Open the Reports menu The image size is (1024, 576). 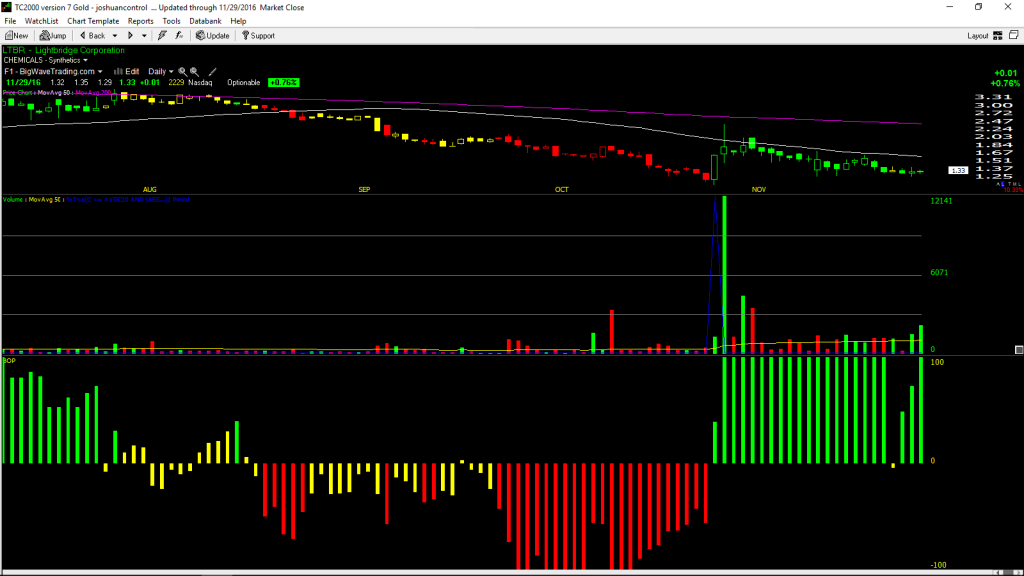point(140,21)
